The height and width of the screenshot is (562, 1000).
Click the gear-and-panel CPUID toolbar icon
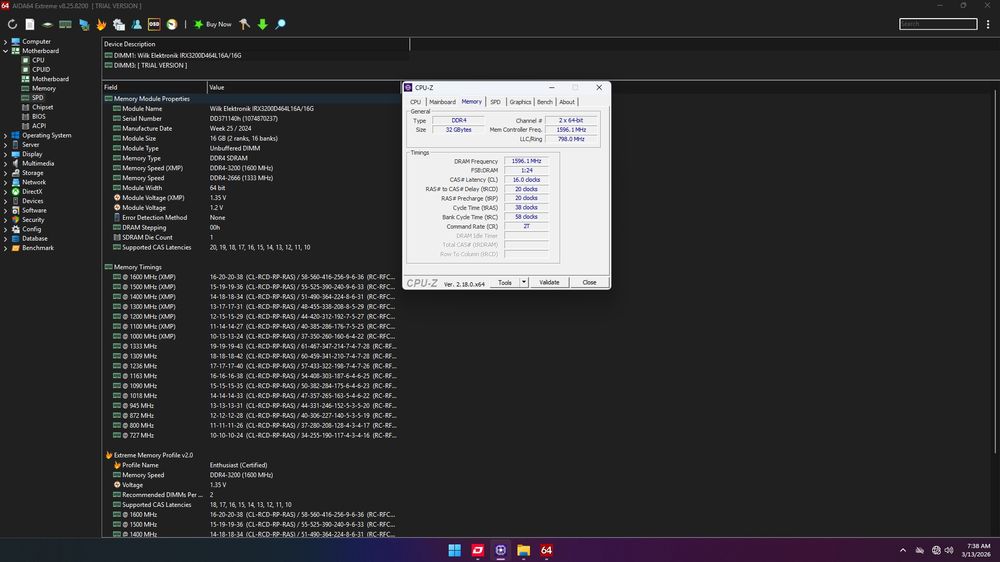119,24
